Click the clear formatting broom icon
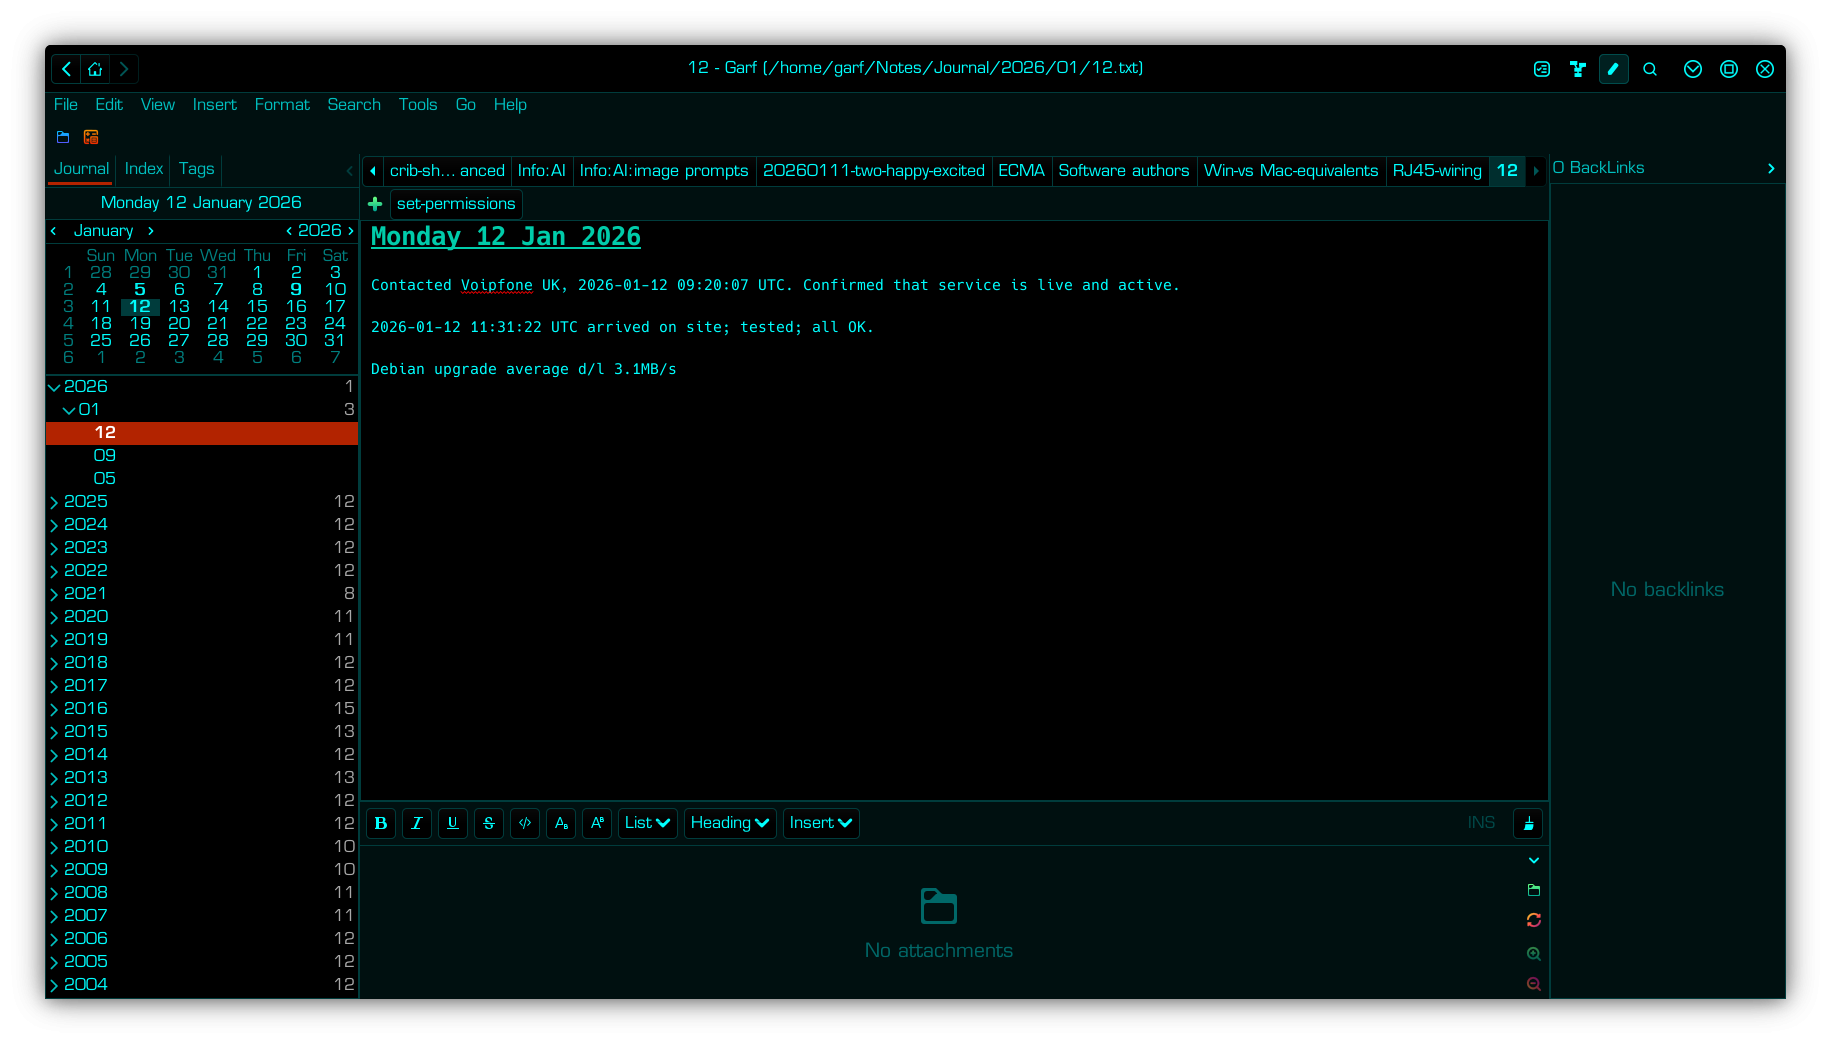Viewport: 1831px width, 1044px height. [1528, 823]
